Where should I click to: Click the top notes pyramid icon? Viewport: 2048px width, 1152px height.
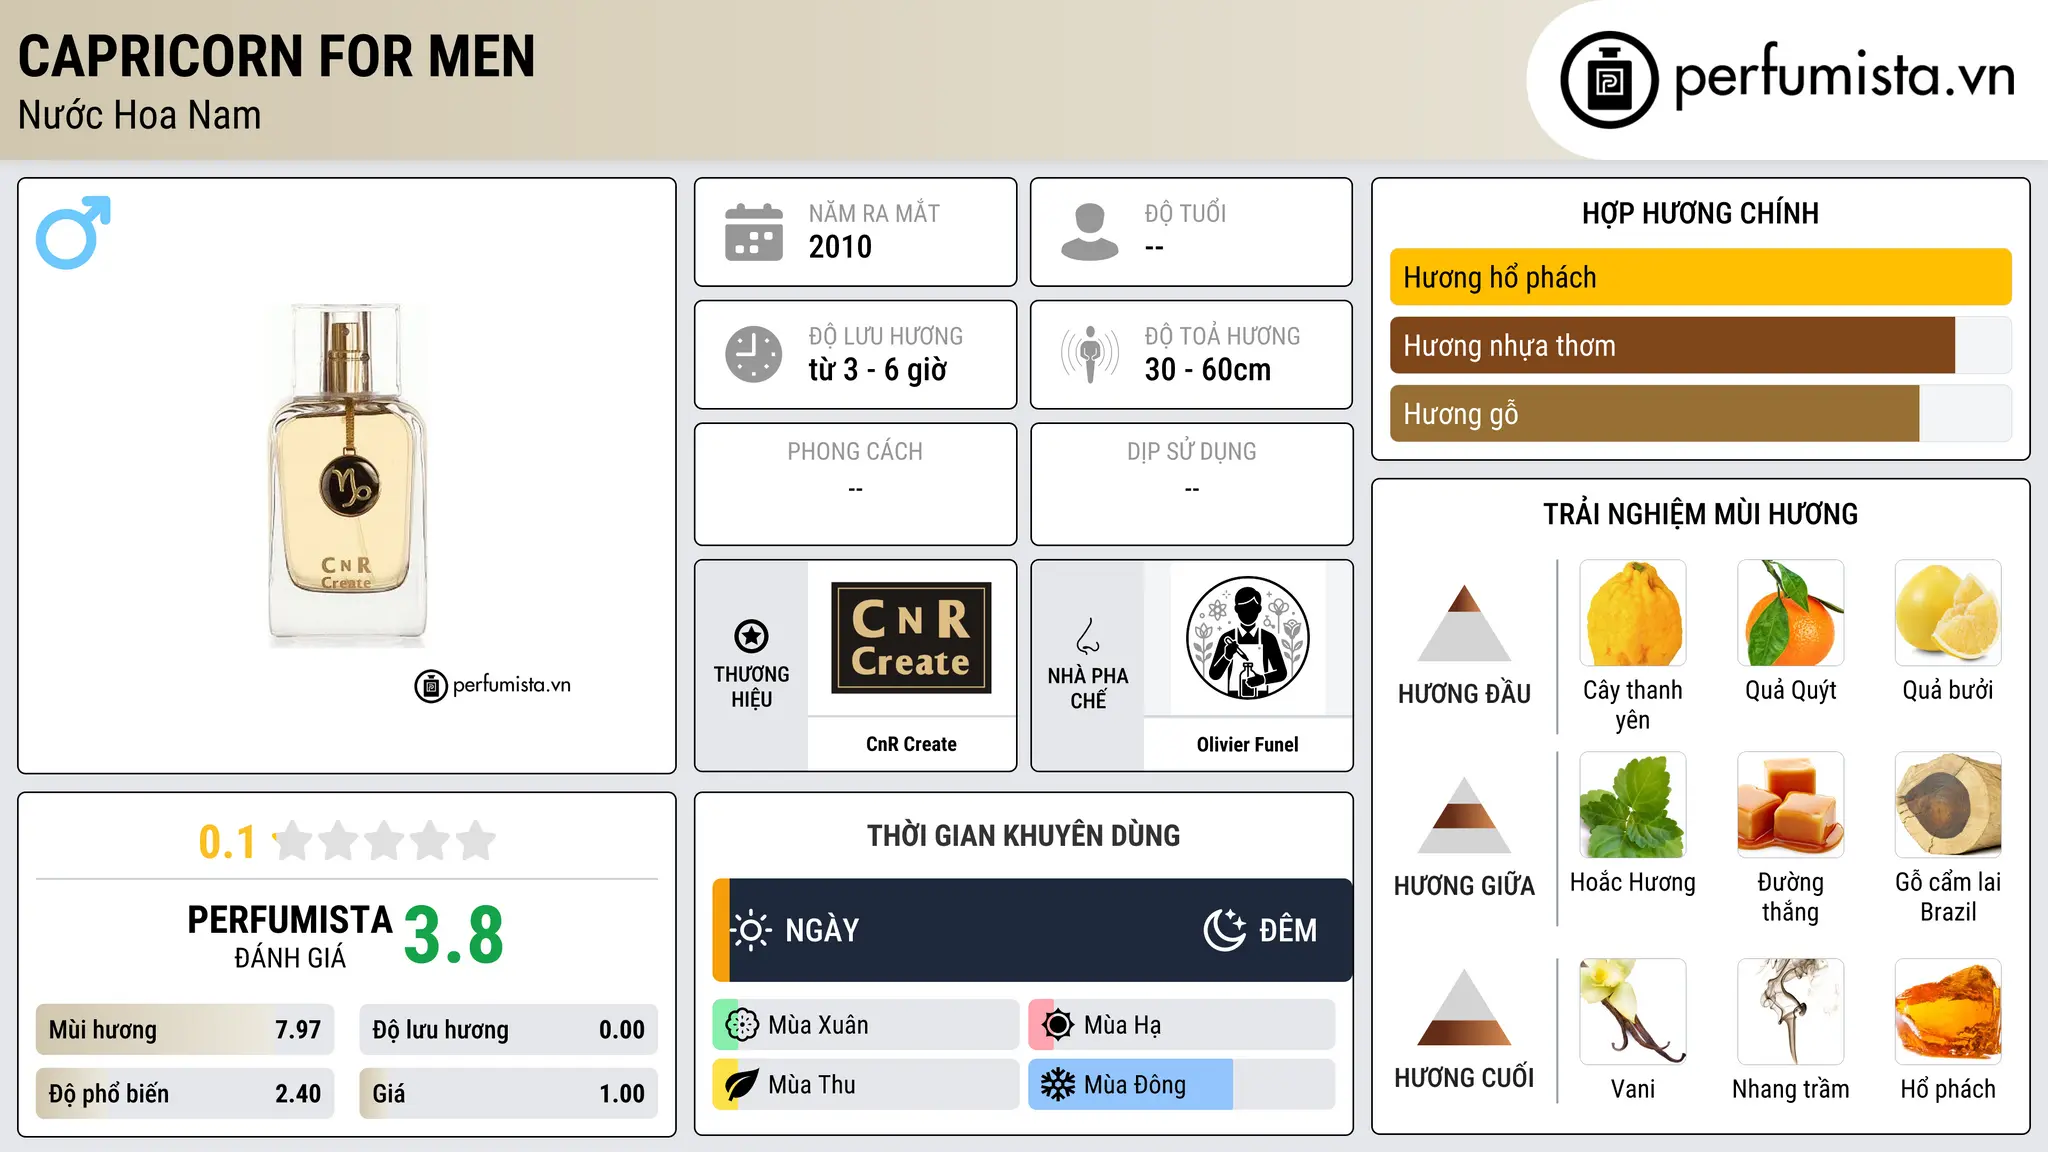tap(1465, 623)
